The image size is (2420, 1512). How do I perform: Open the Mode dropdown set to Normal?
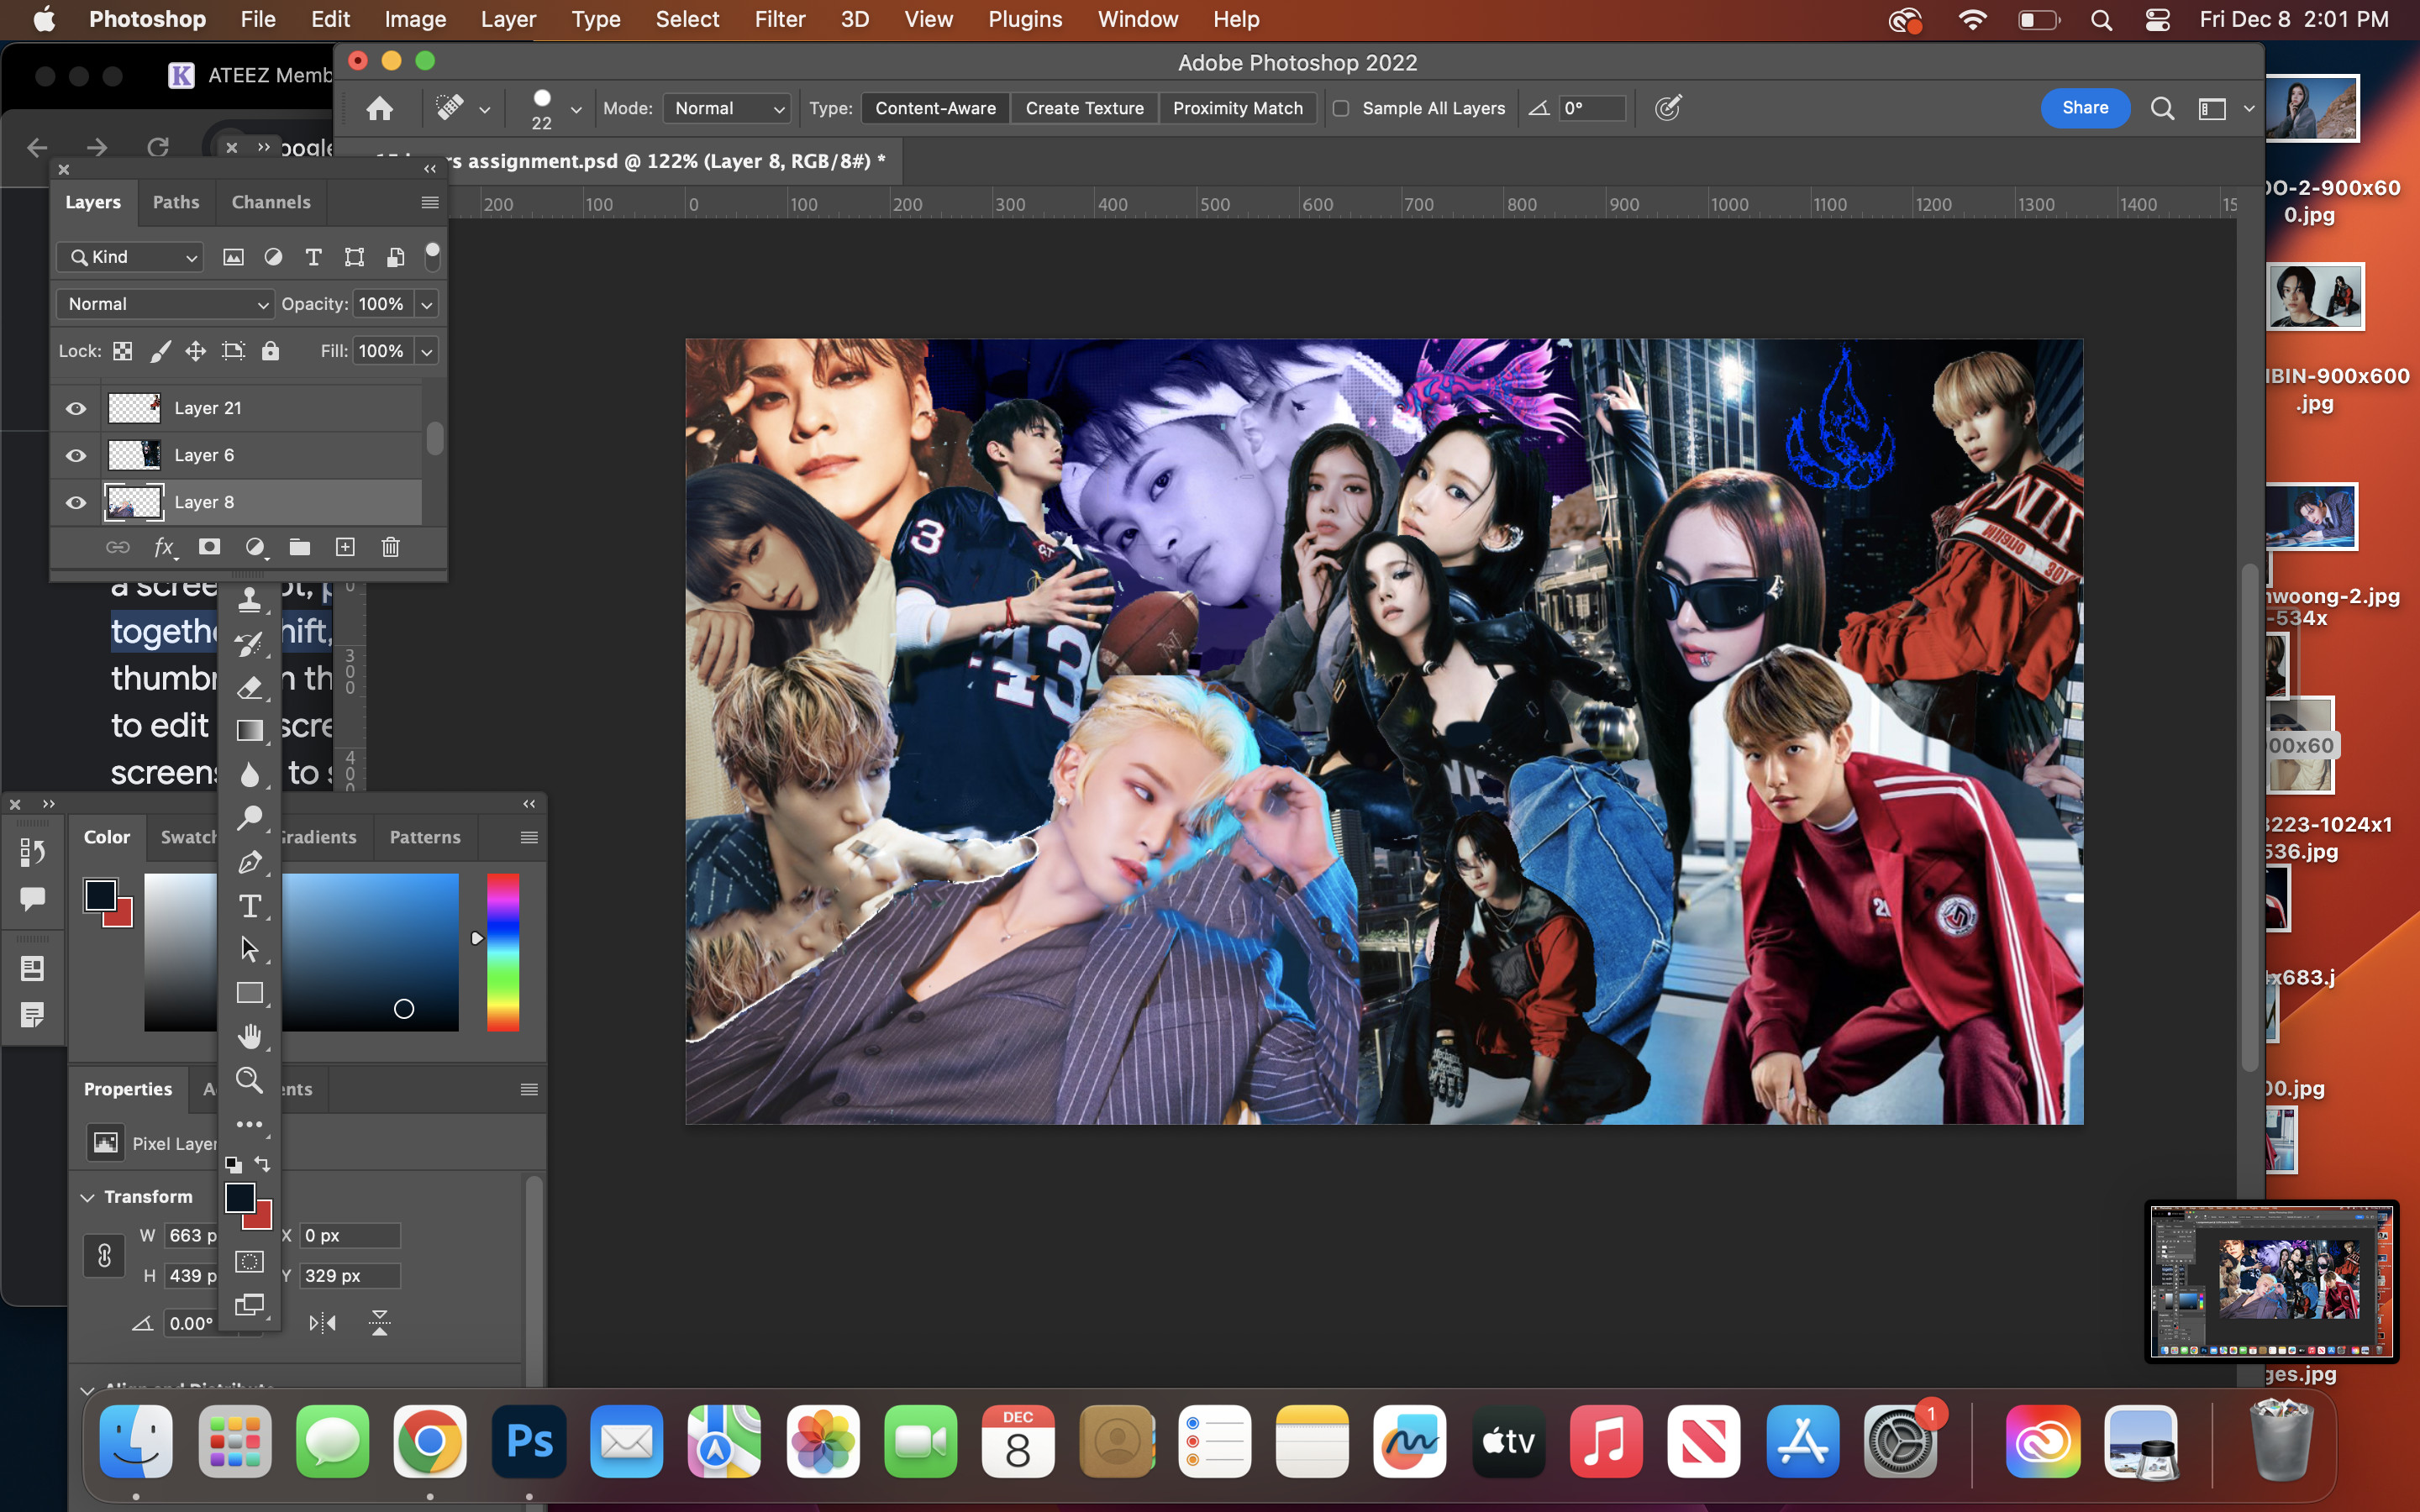click(727, 108)
